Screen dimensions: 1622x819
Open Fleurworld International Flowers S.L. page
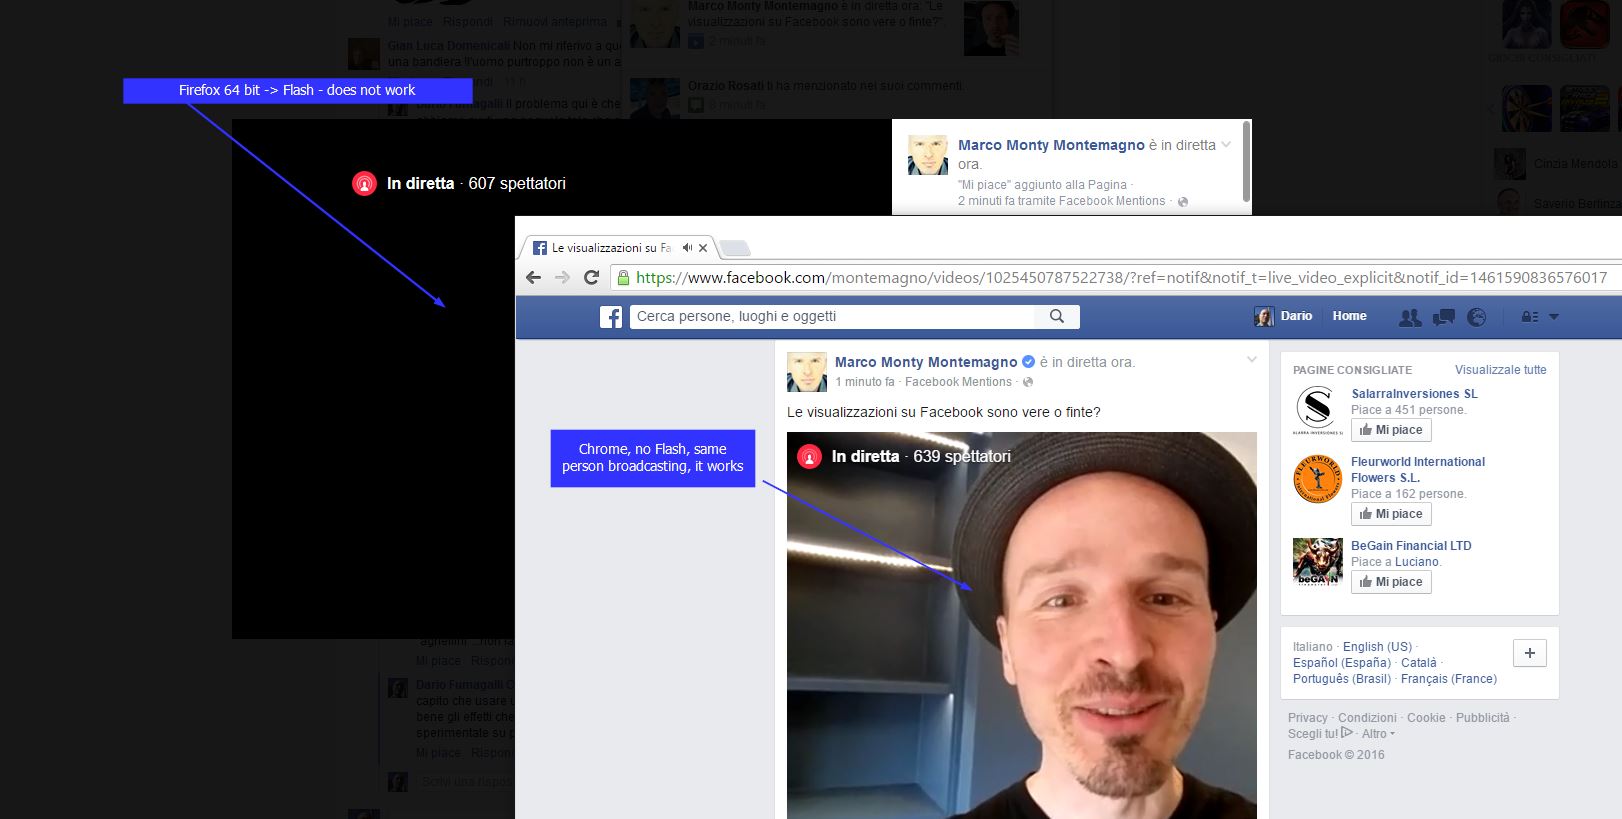pos(1418,470)
